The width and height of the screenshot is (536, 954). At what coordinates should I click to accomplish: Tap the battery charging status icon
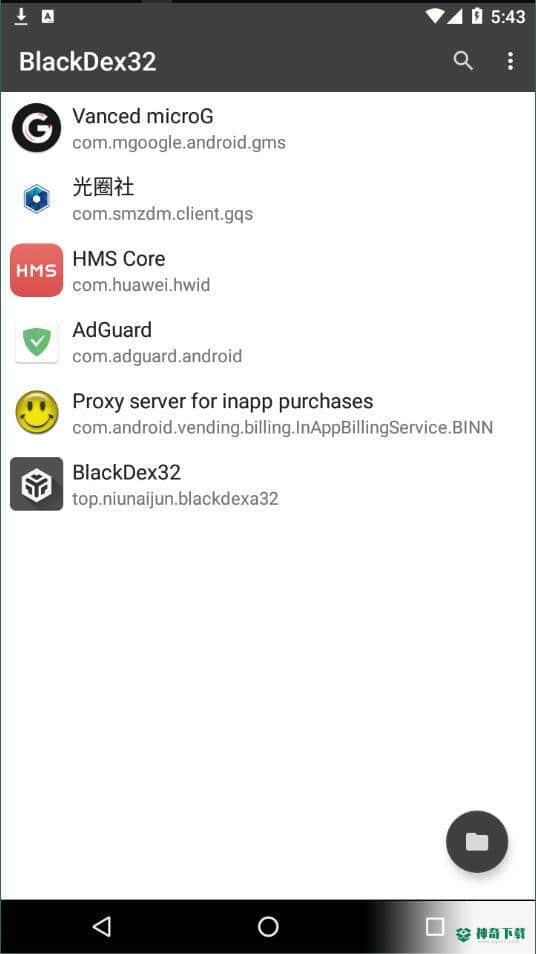click(478, 16)
